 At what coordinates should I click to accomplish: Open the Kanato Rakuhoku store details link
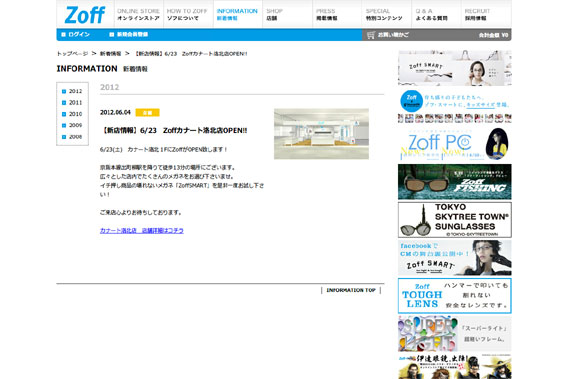point(142,231)
